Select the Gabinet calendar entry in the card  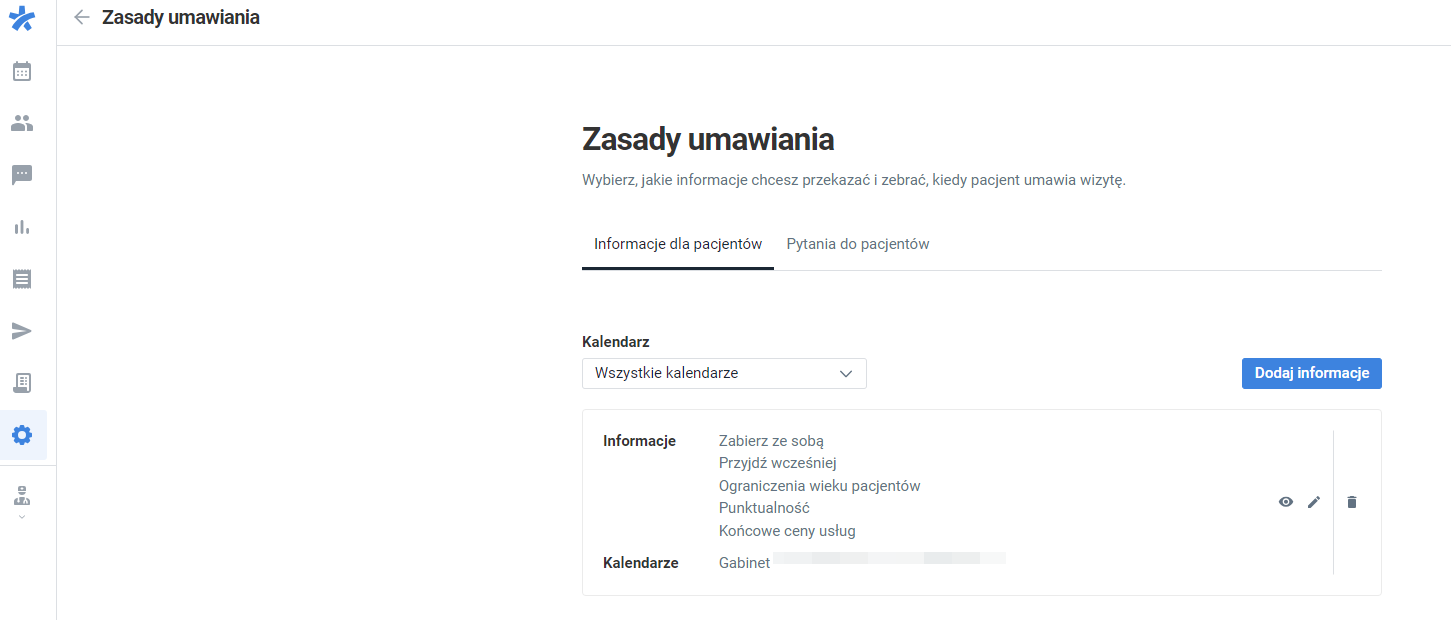(x=744, y=562)
